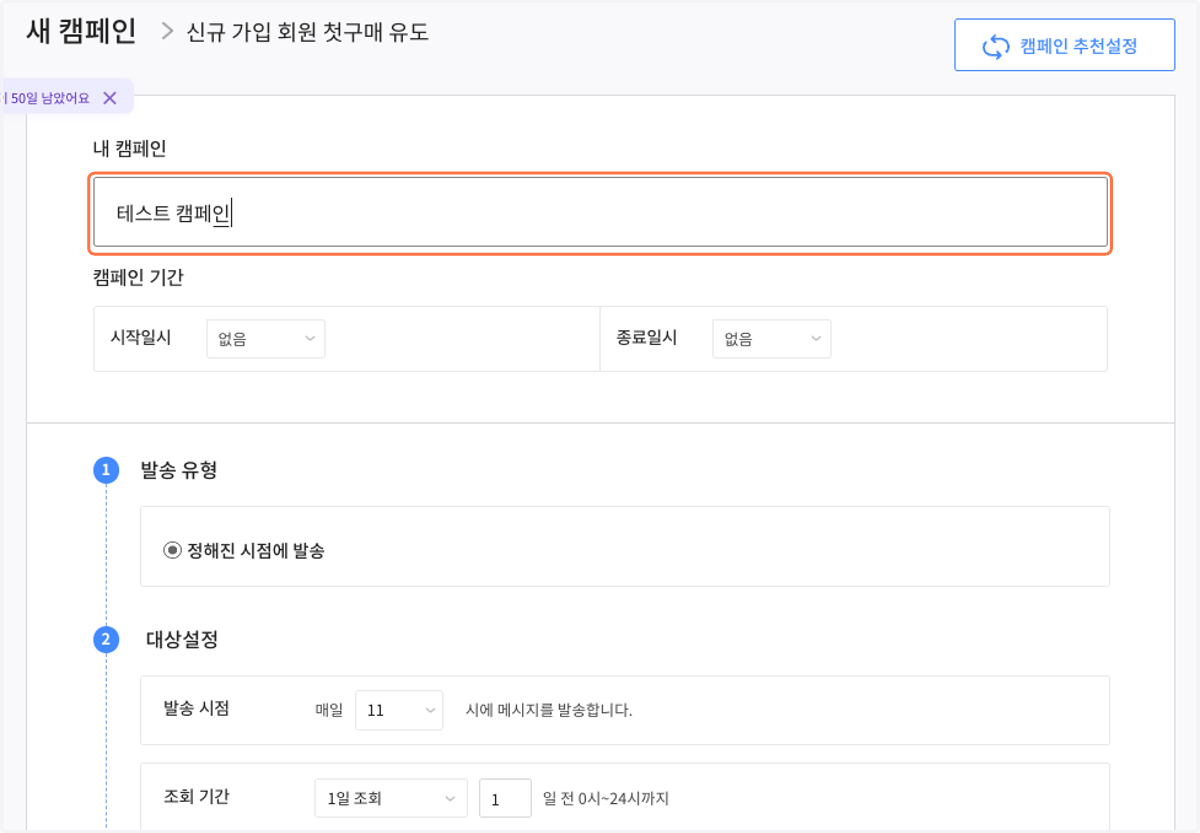Click the 일 전 0시~24시까지 text
The width and height of the screenshot is (1200, 833).
pos(606,798)
